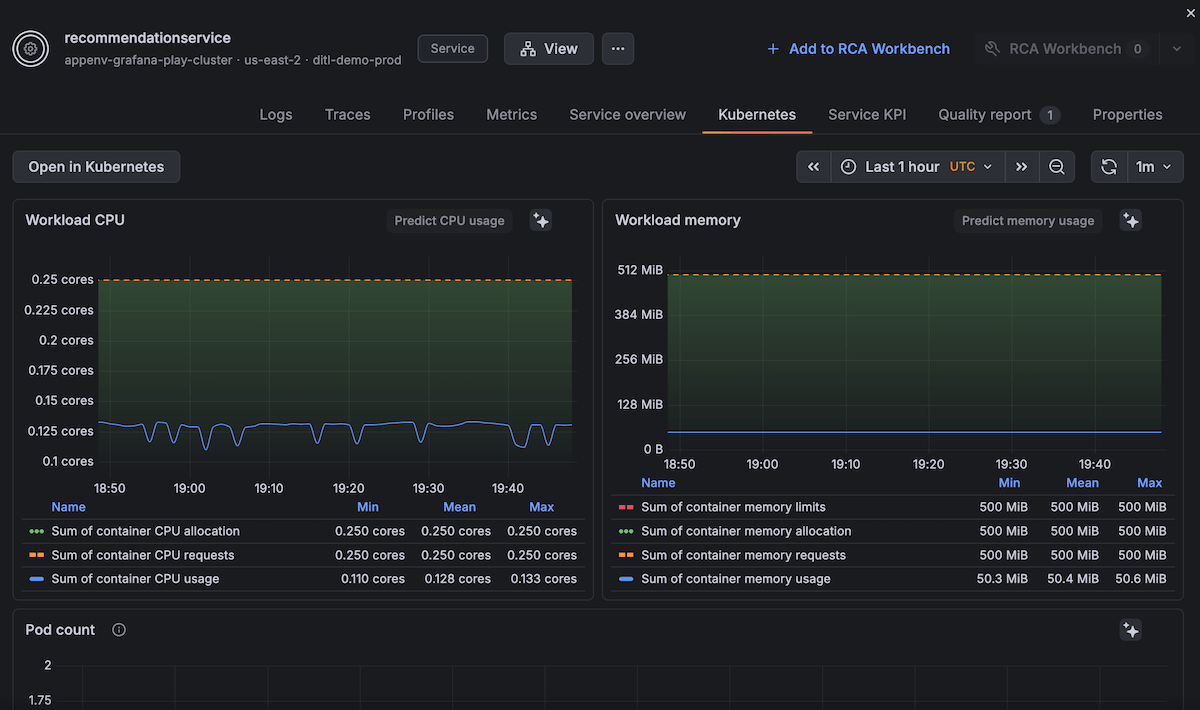Click the refresh dashboard icon
1200x710 pixels.
[x=1108, y=166]
